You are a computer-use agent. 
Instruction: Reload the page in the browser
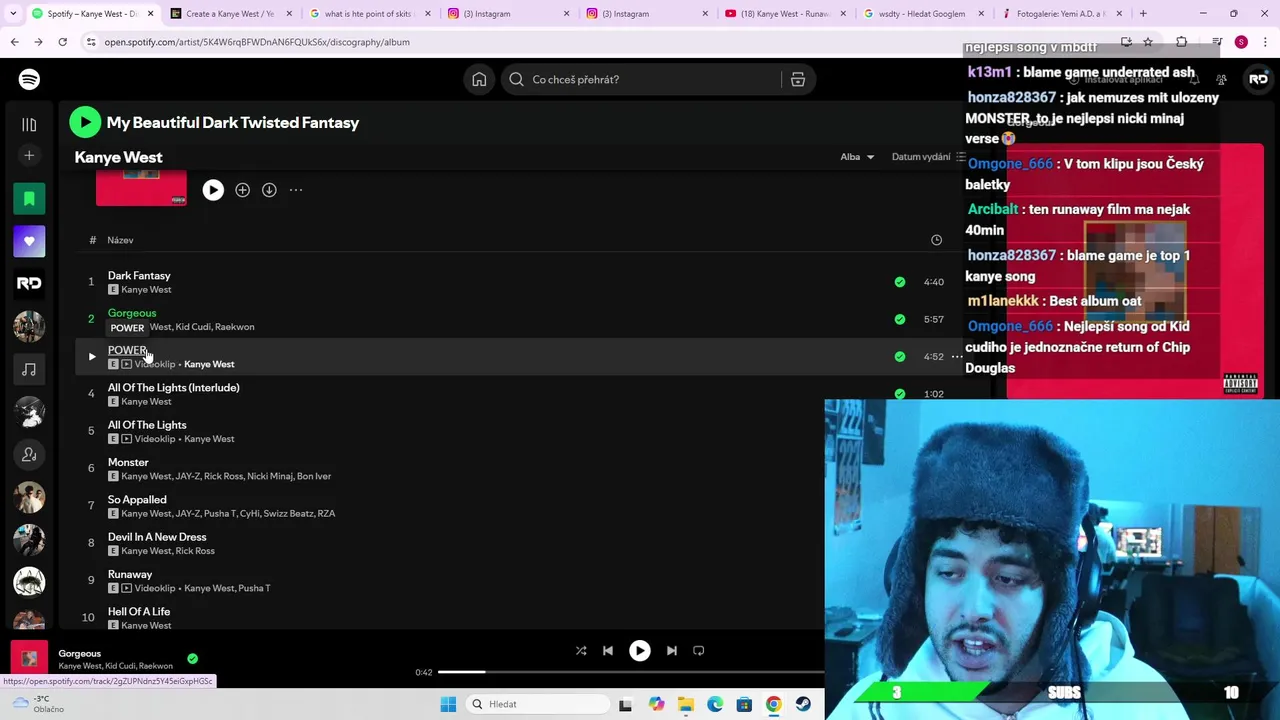[62, 42]
